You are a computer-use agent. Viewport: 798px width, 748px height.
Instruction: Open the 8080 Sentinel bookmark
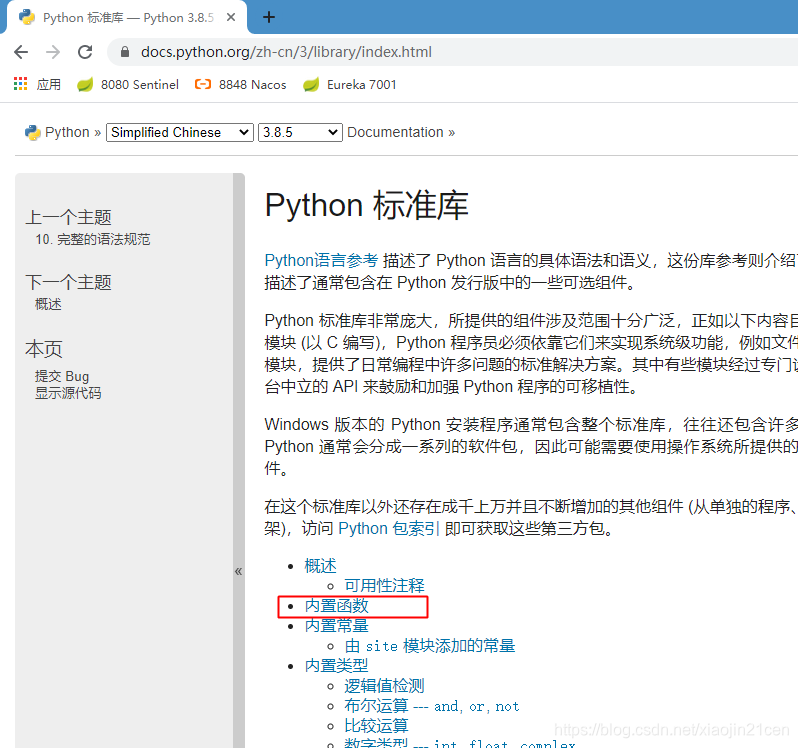128,84
